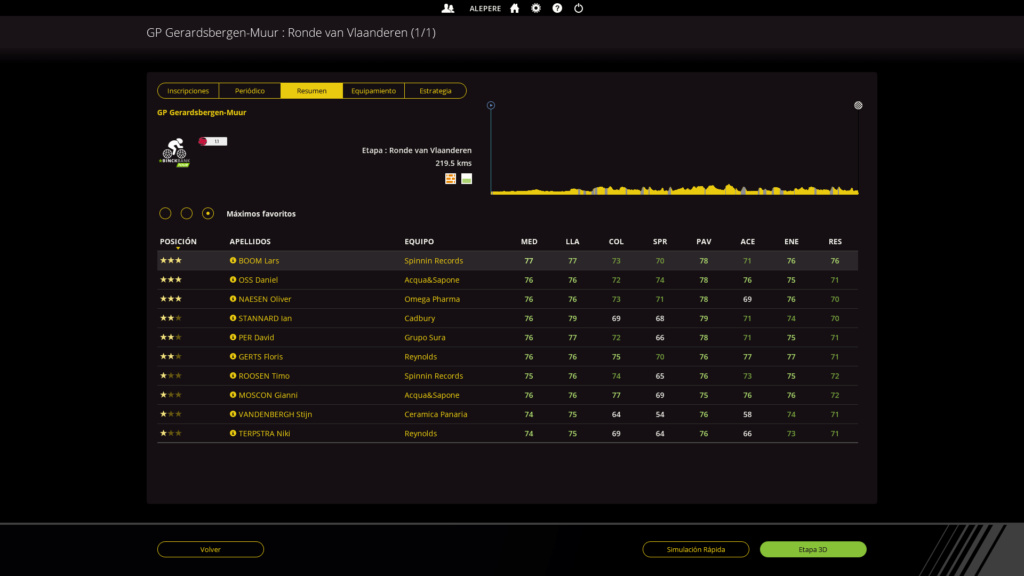The height and width of the screenshot is (576, 1024).
Task: Open info icon for STANNARD Ian
Action: coord(232,318)
